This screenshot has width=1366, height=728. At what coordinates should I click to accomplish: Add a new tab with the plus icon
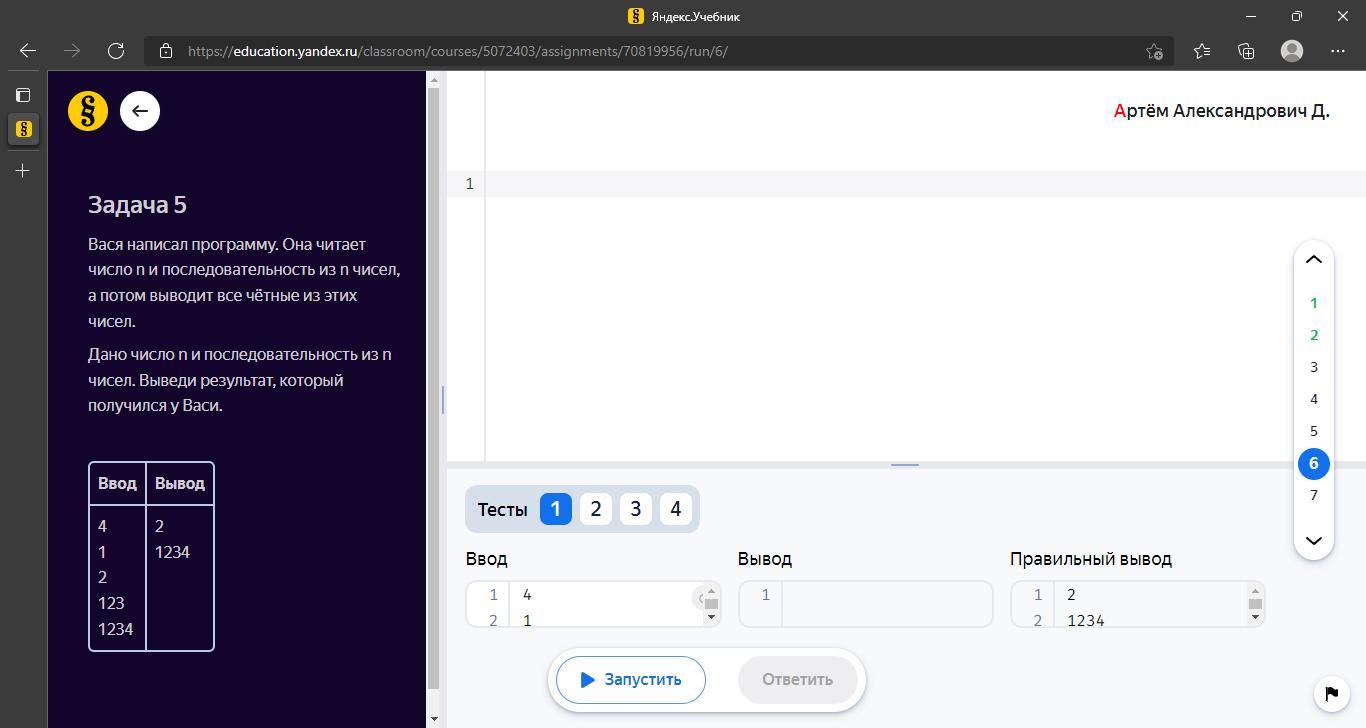(x=23, y=171)
